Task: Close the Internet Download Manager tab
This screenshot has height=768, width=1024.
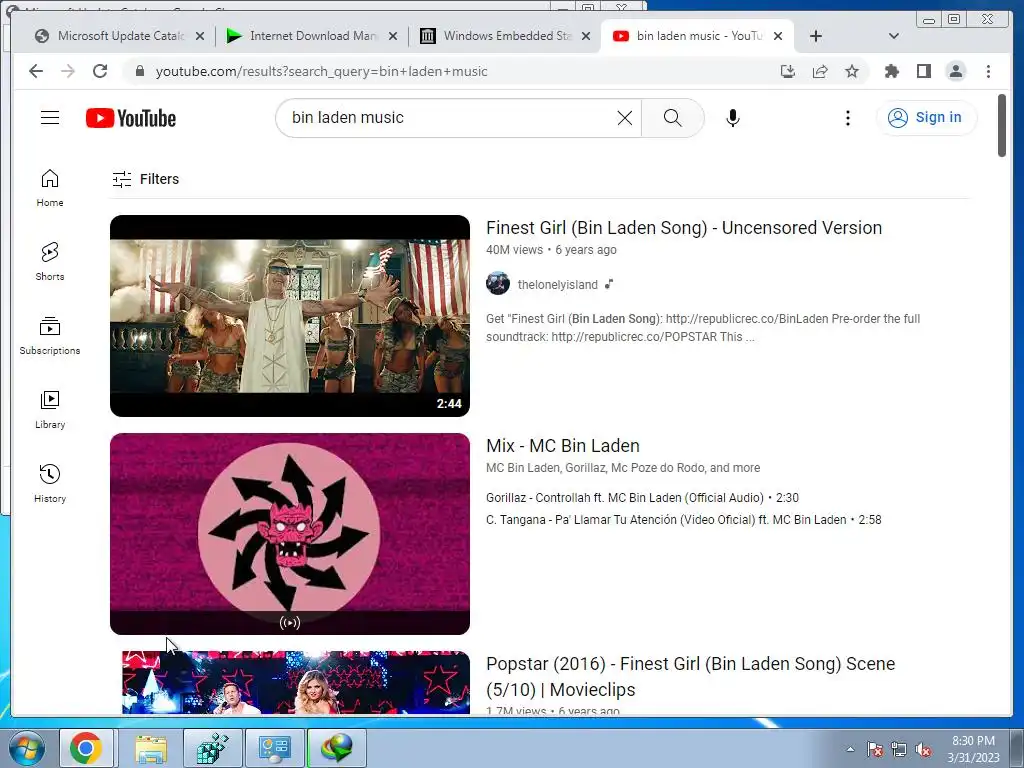Action: [392, 36]
